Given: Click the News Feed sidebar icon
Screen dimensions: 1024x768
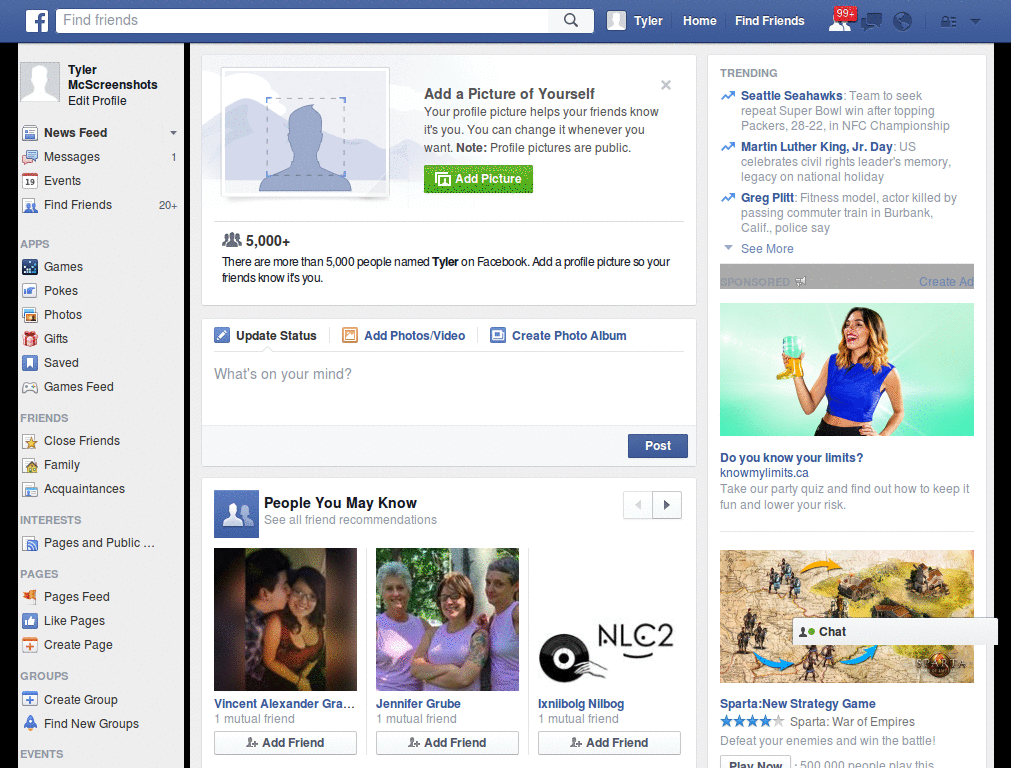Looking at the screenshot, I should 30,133.
